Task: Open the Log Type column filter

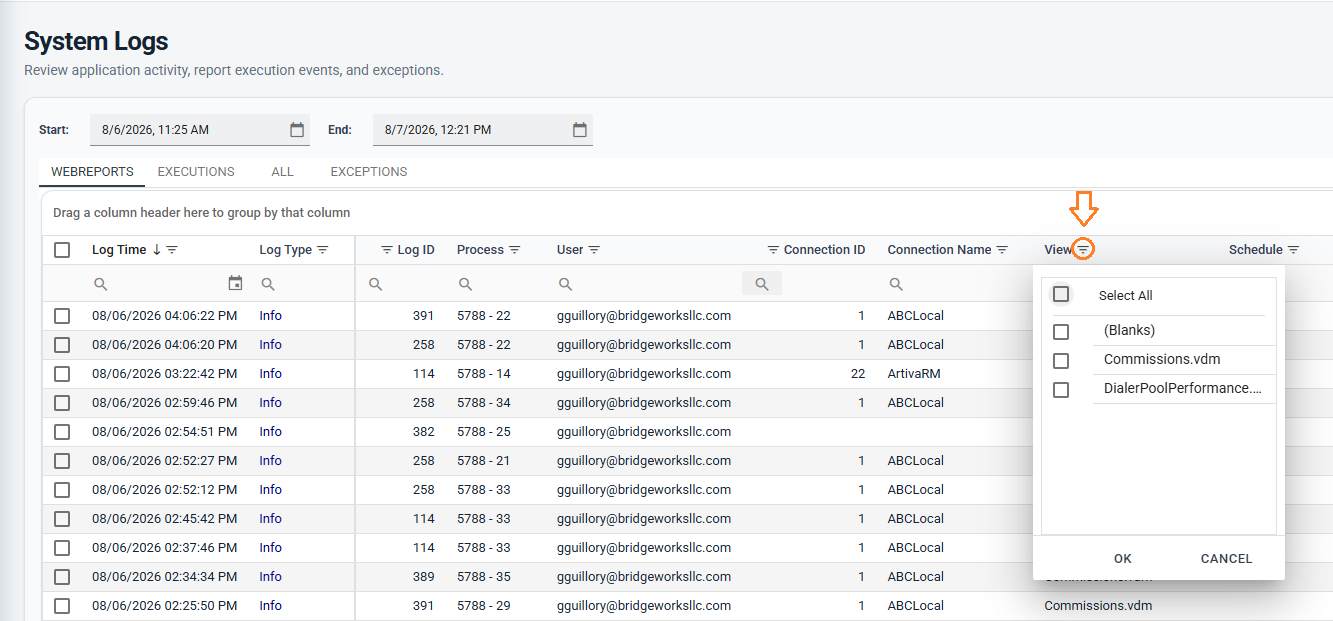Action: pyautogui.click(x=323, y=250)
